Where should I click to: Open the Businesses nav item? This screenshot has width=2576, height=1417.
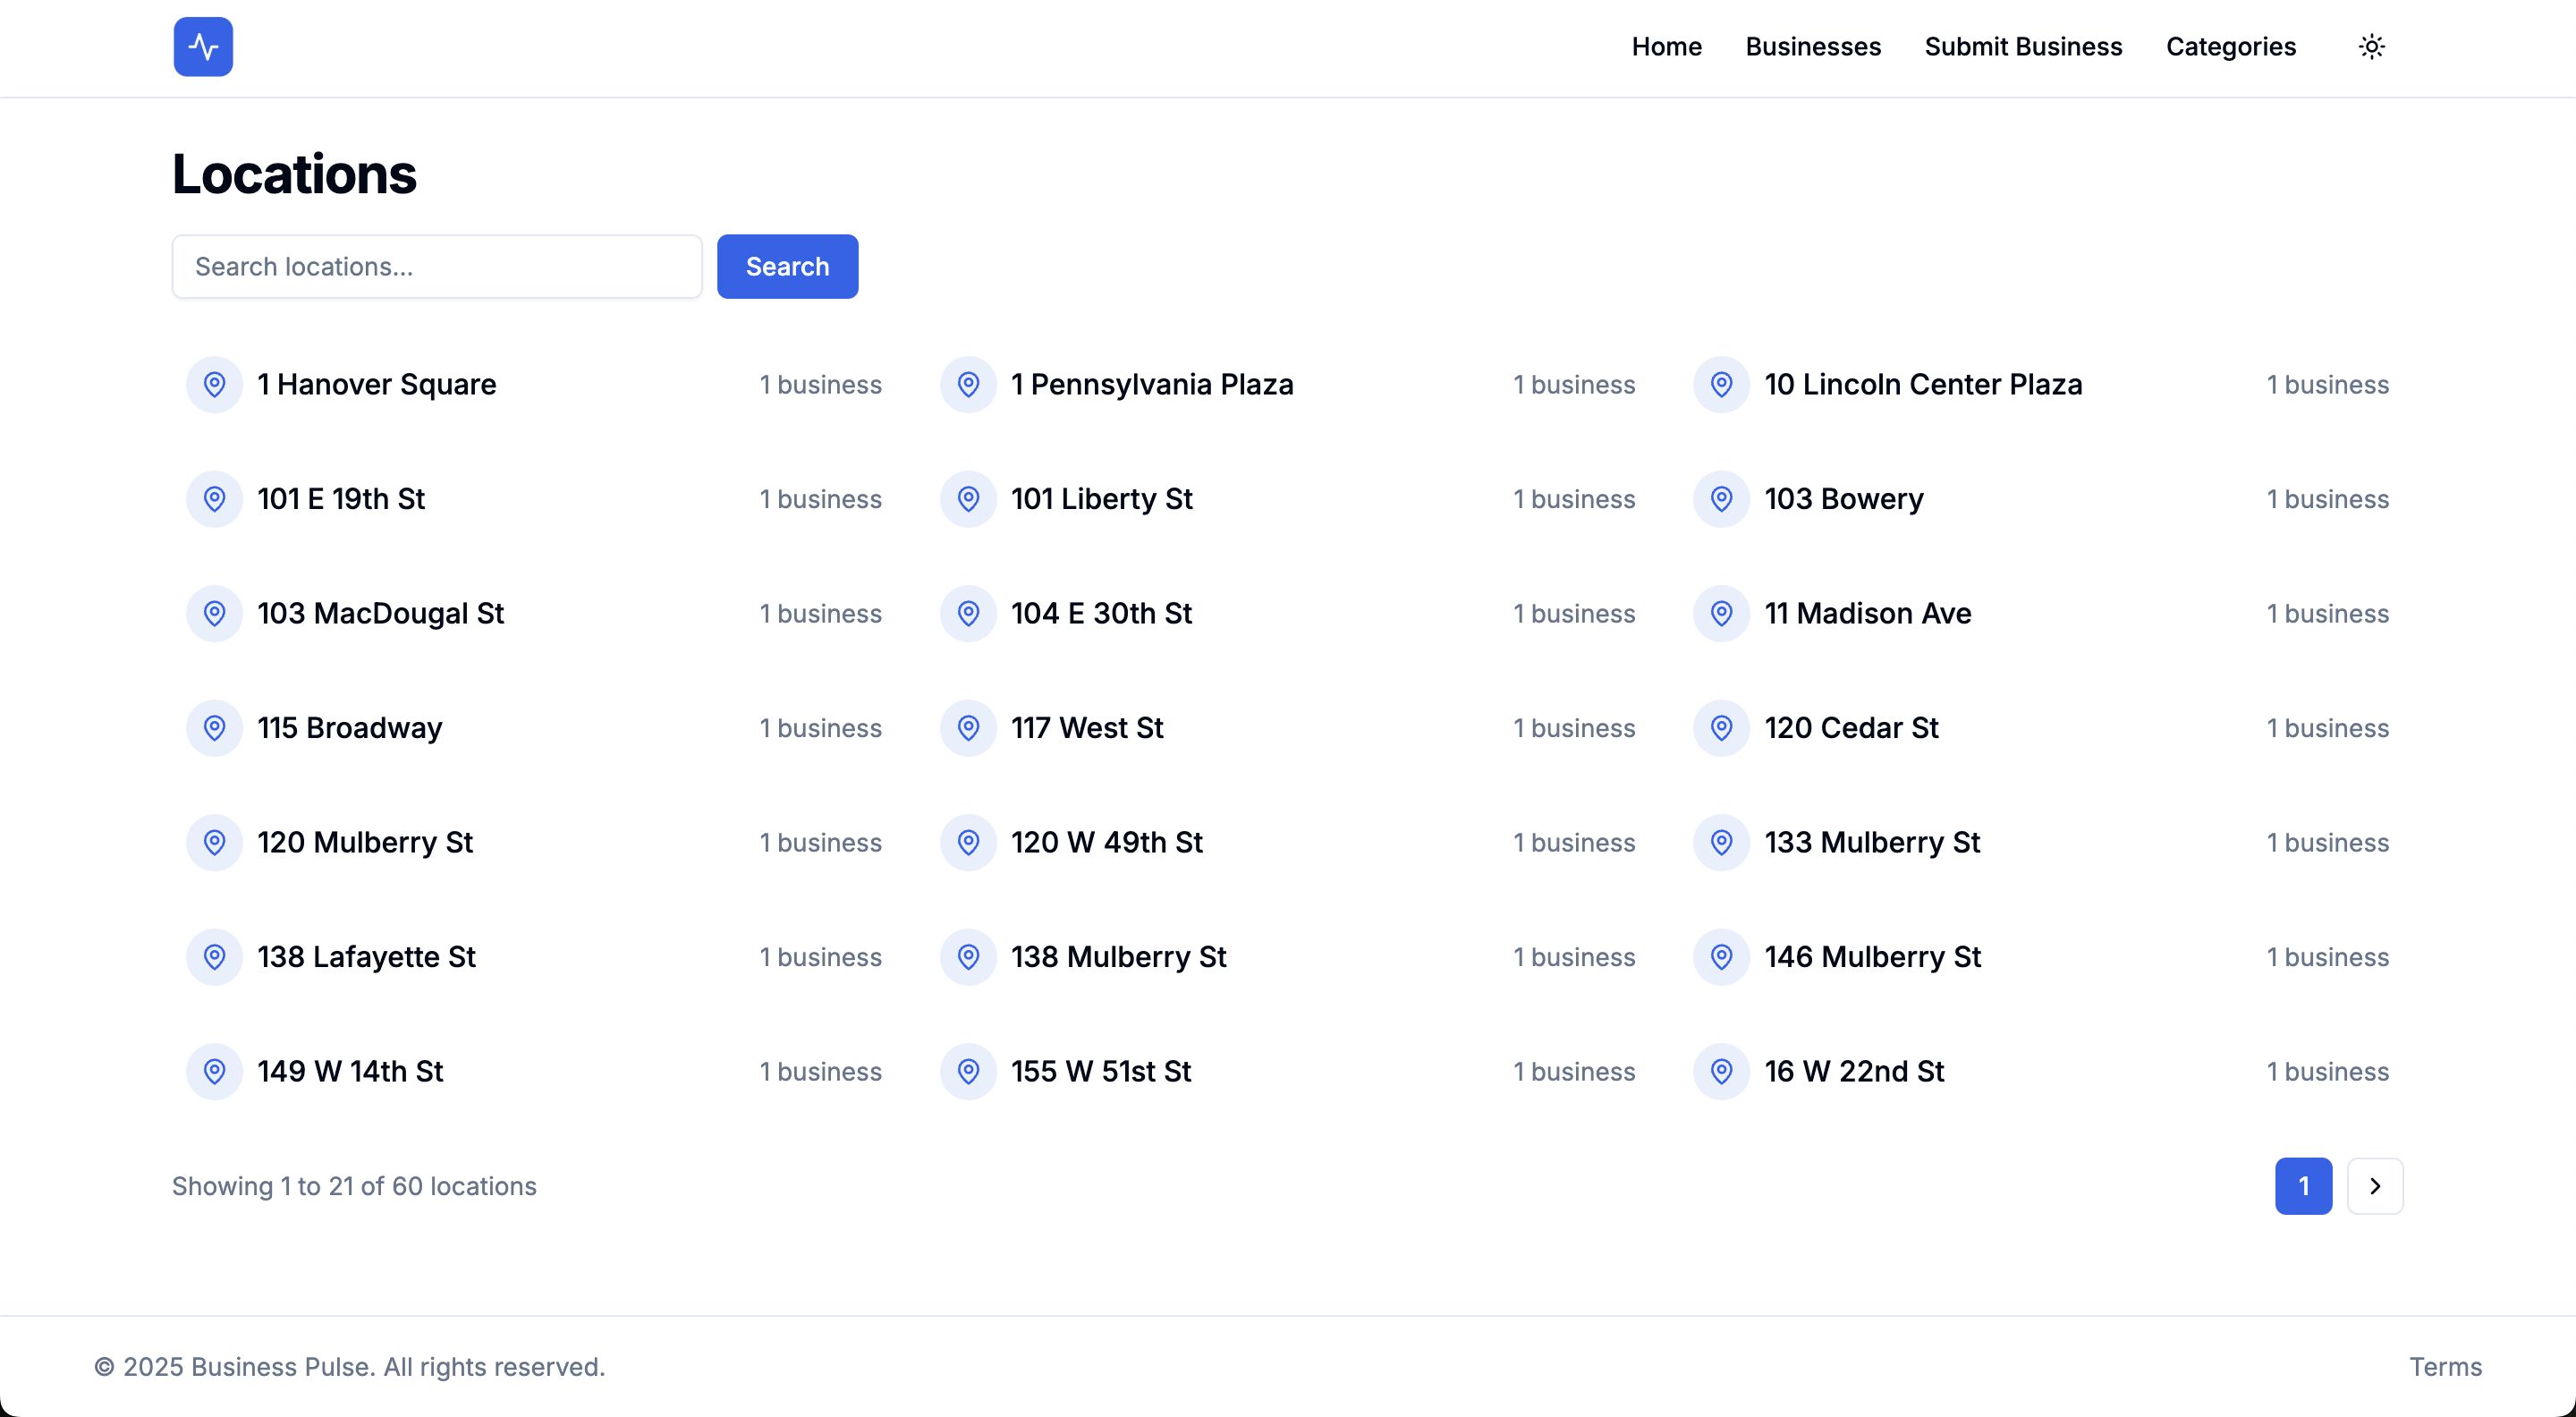coord(1812,47)
